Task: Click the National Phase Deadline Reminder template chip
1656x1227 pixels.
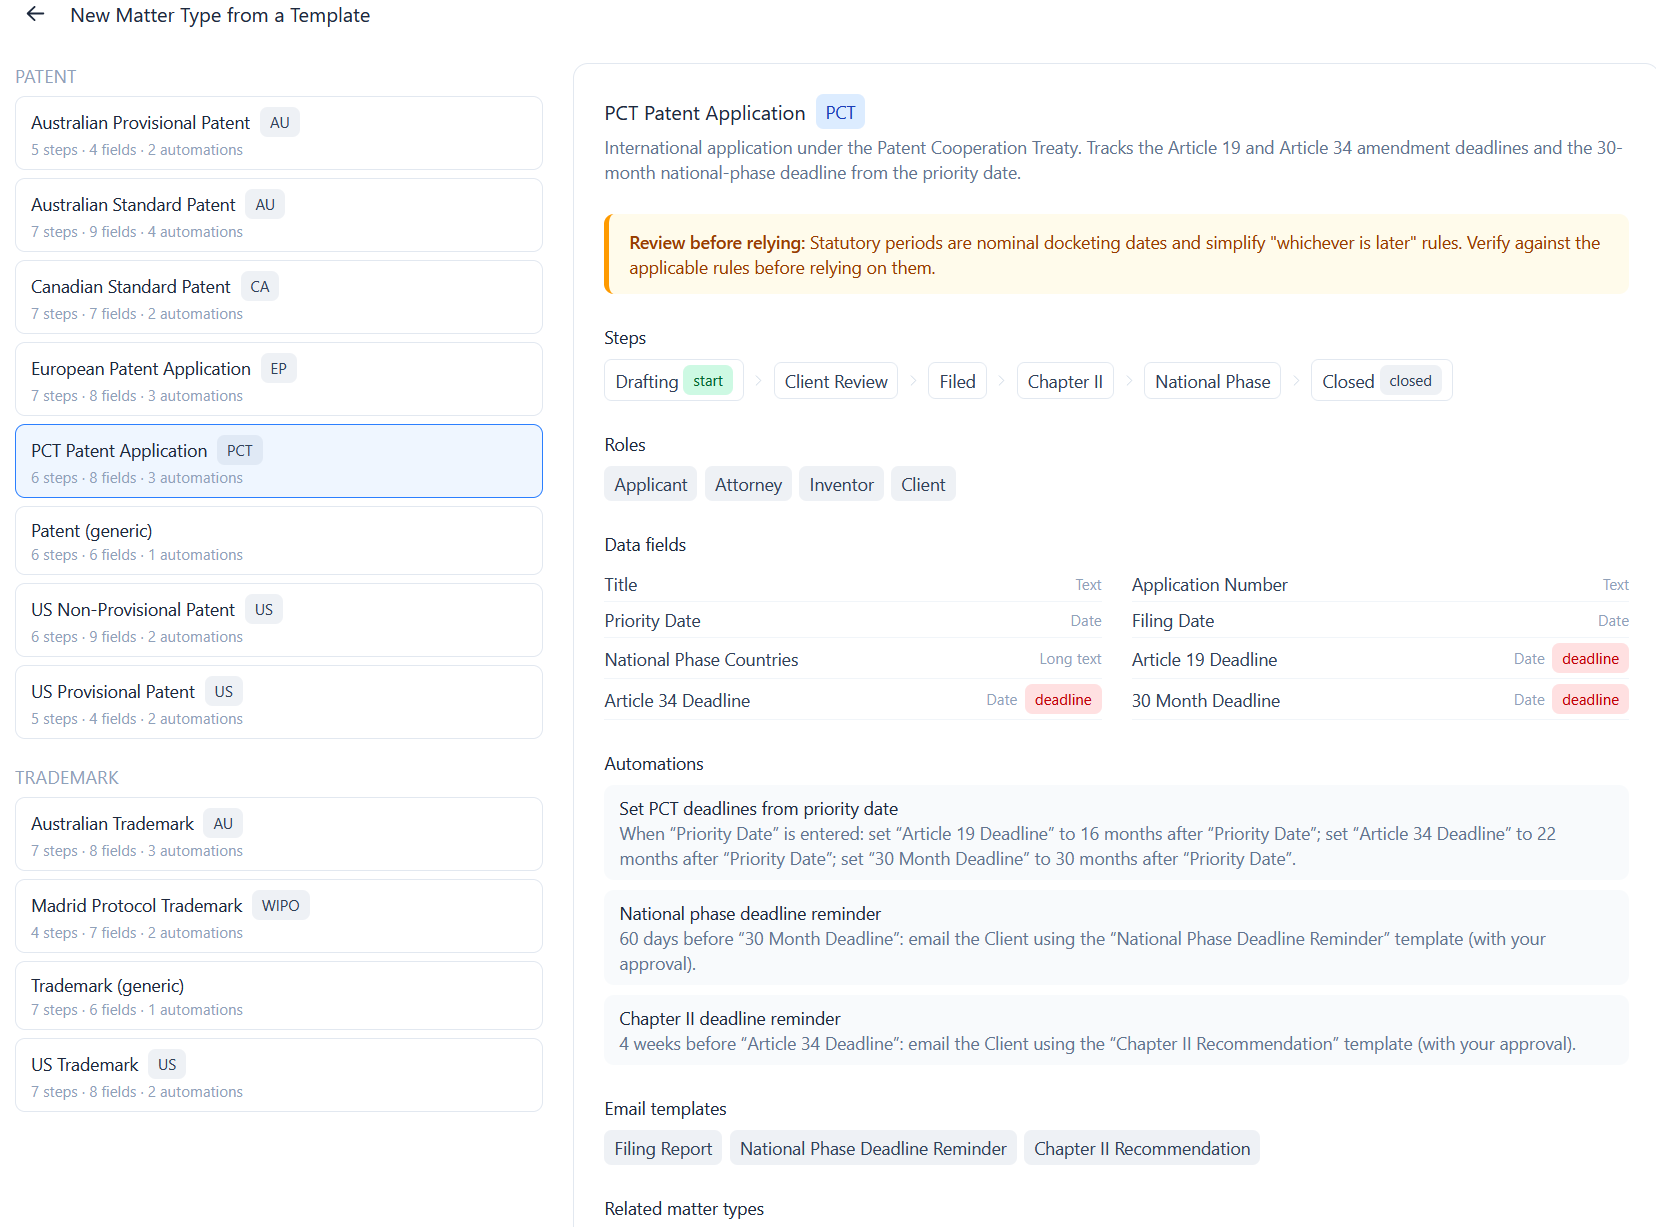Action: tap(873, 1148)
